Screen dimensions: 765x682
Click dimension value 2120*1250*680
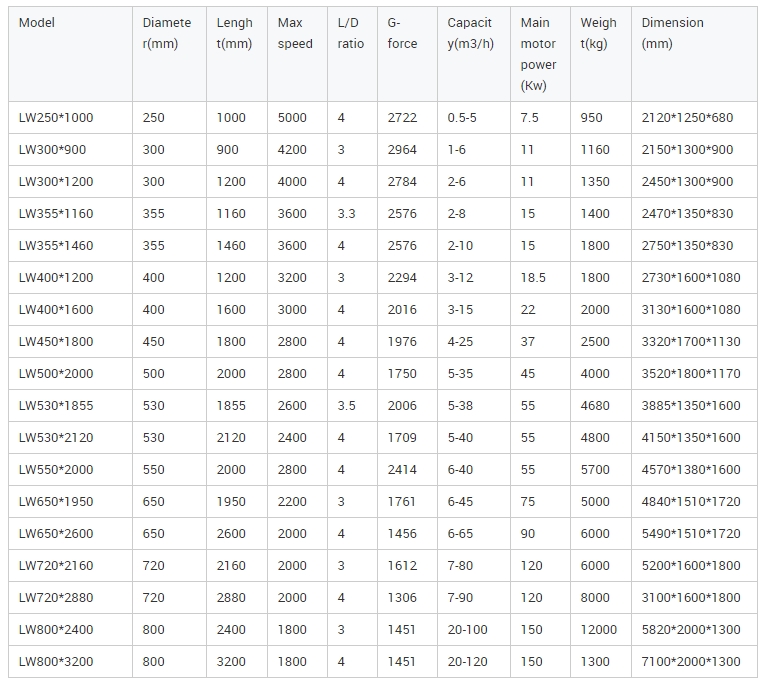click(x=687, y=118)
